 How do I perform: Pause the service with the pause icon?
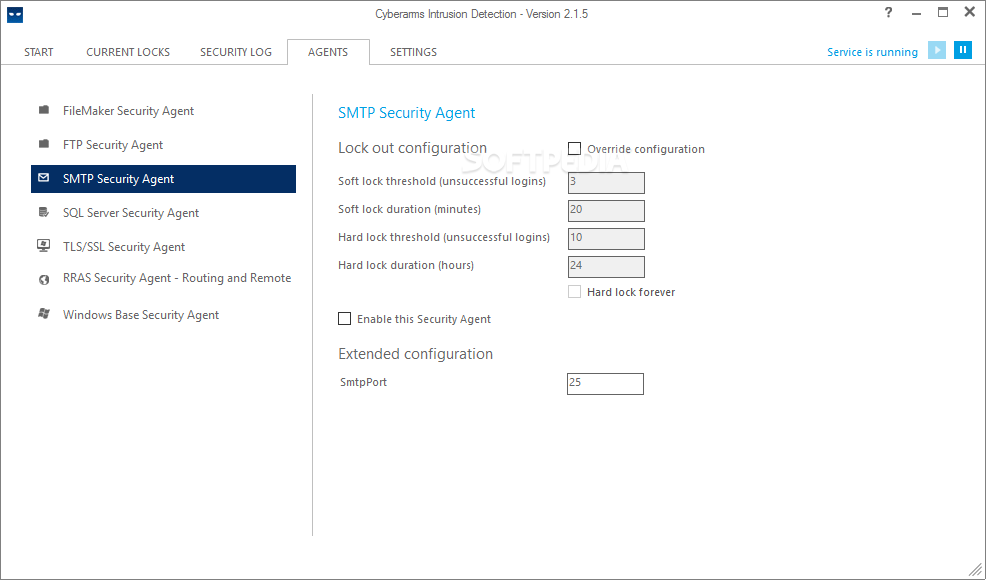tap(963, 50)
